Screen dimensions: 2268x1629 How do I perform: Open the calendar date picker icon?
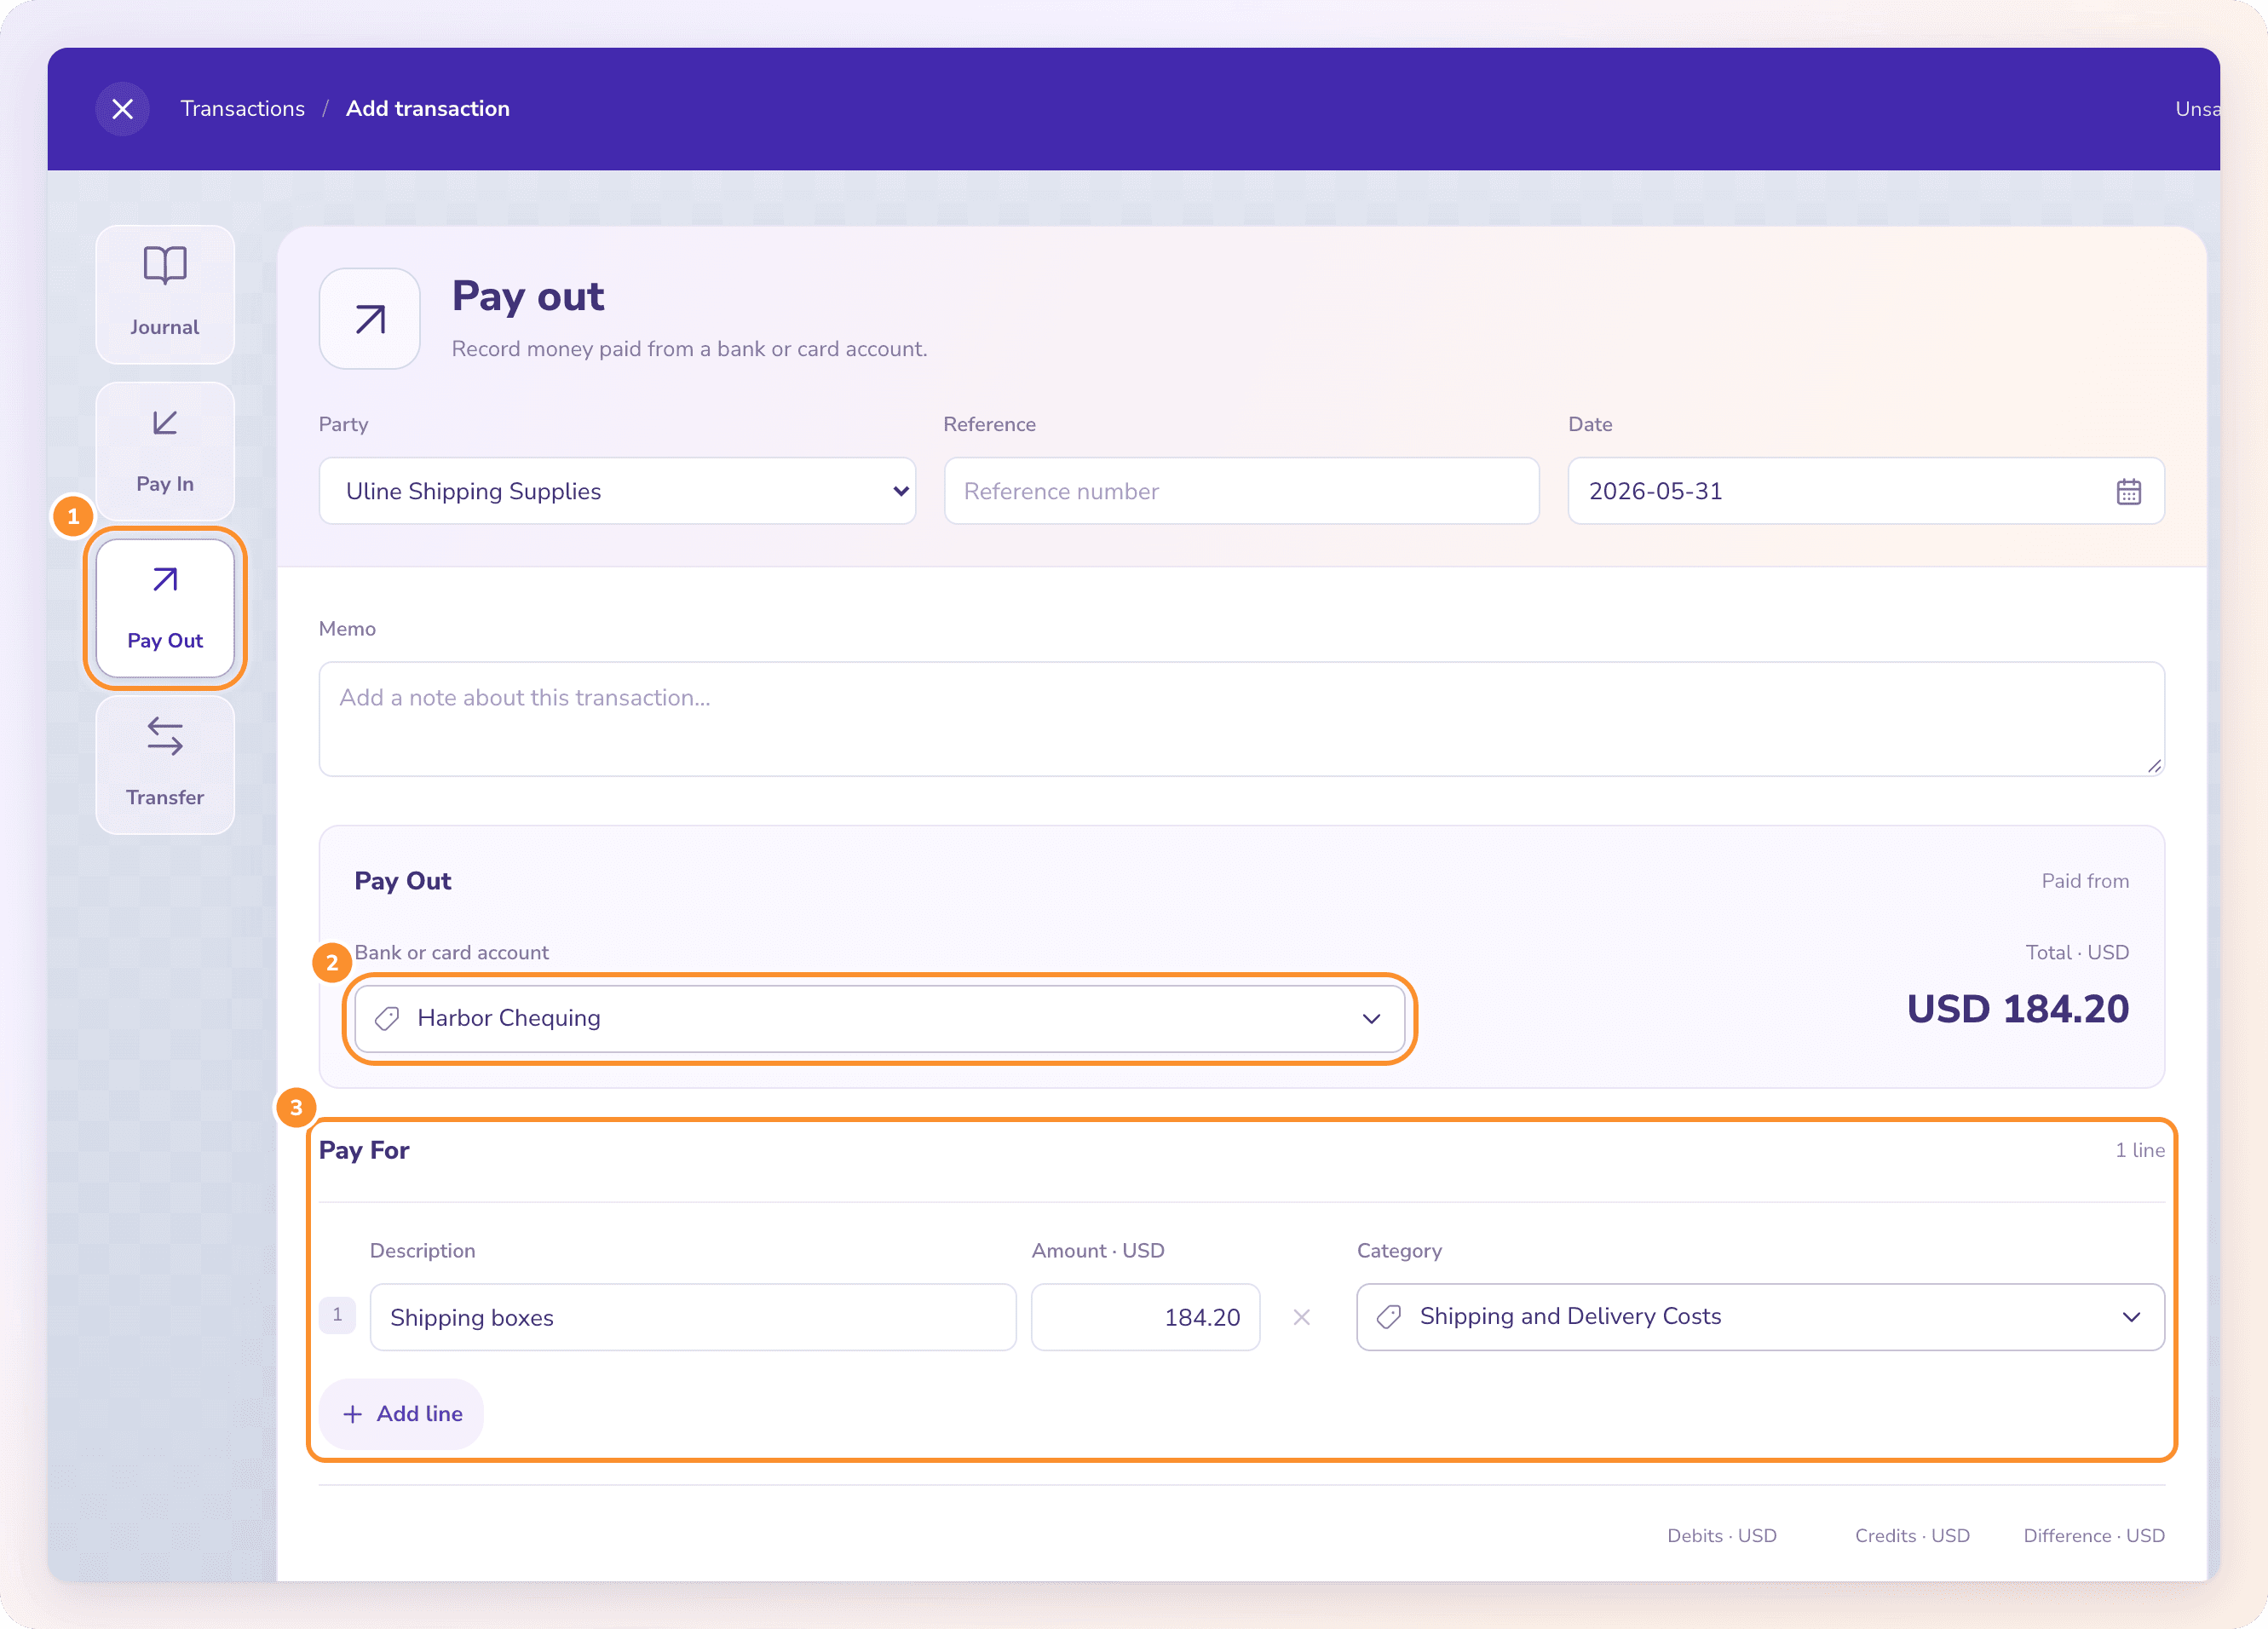point(2128,492)
